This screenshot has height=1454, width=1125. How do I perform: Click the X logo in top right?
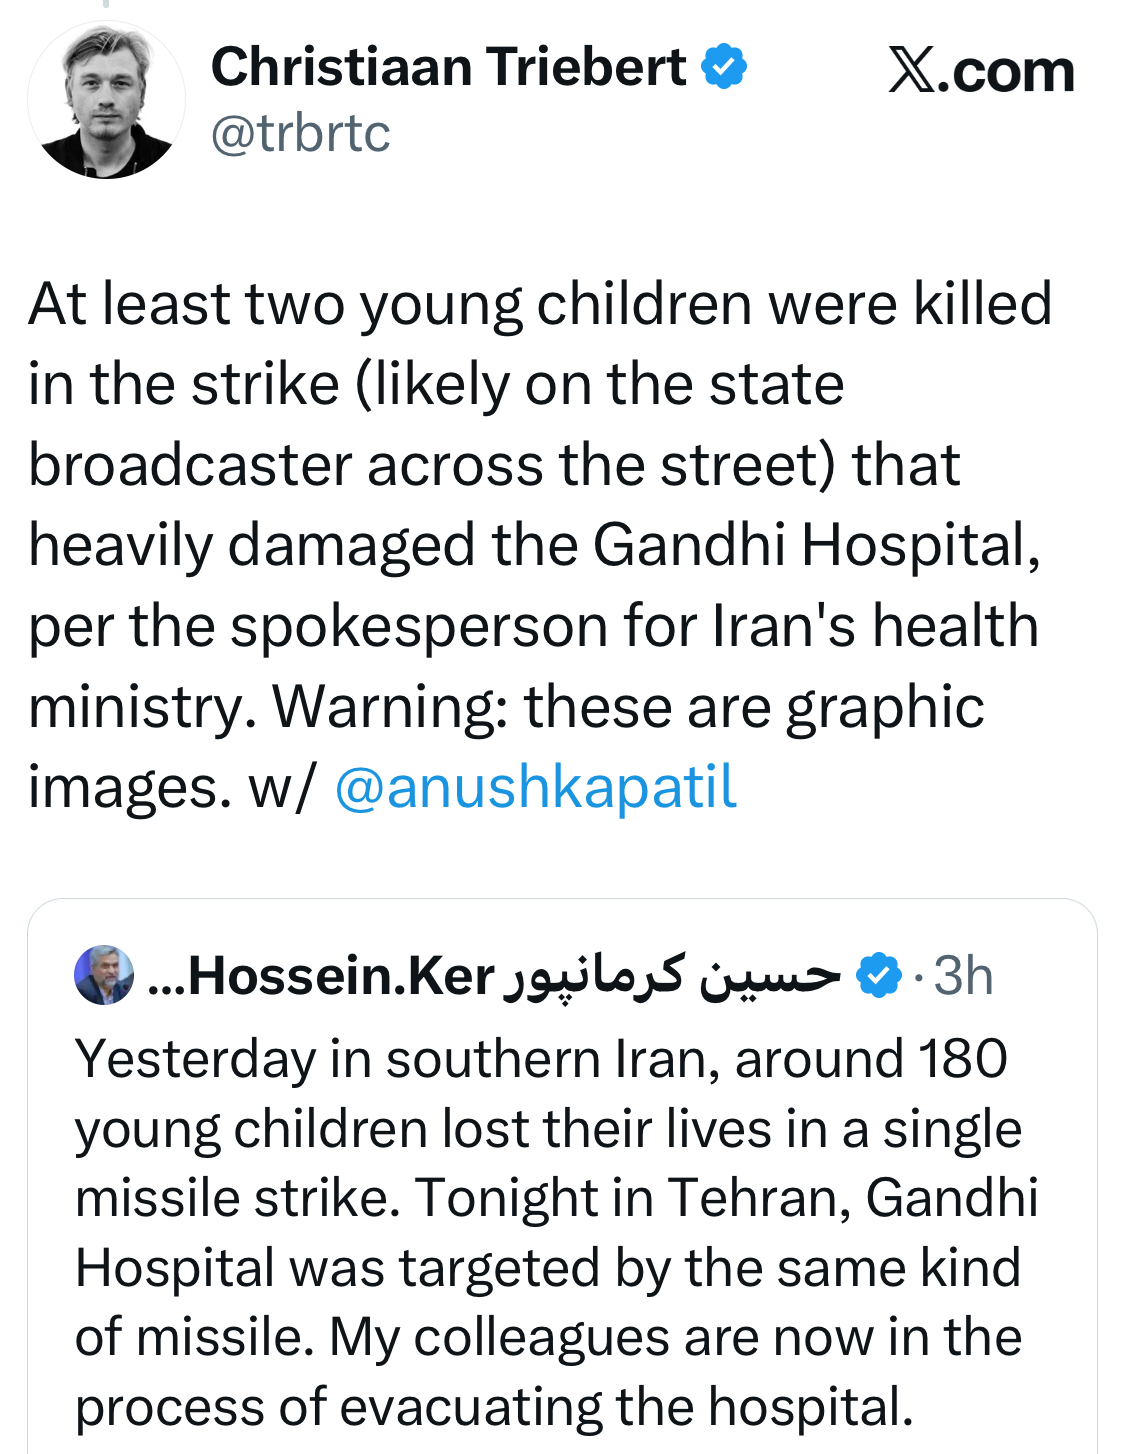coord(911,72)
